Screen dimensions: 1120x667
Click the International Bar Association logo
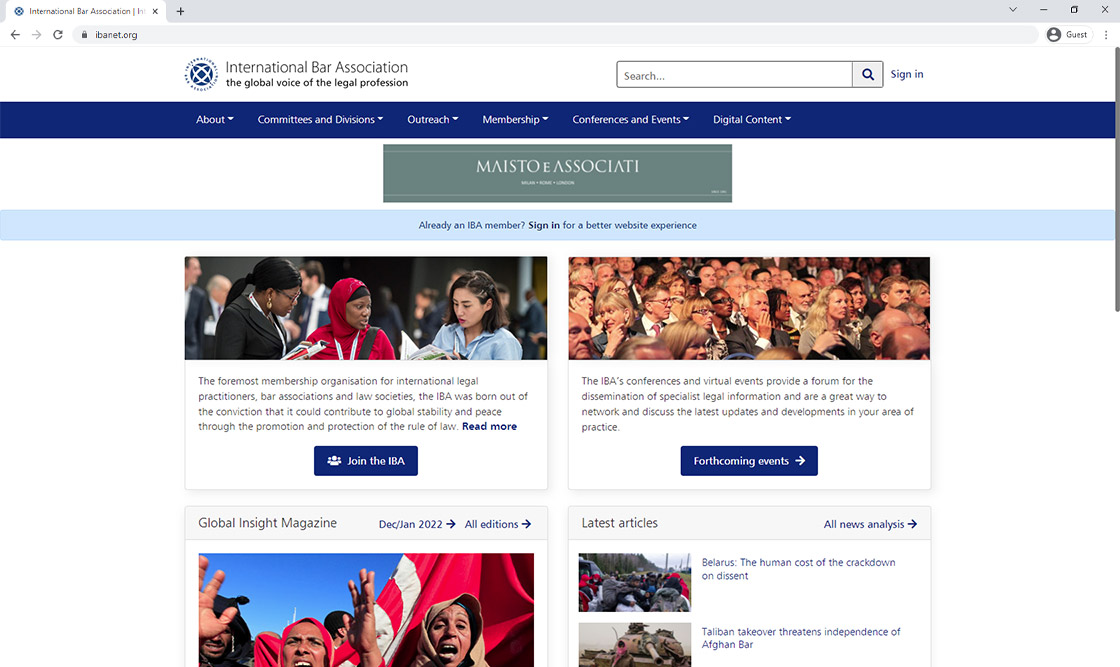tap(296, 74)
